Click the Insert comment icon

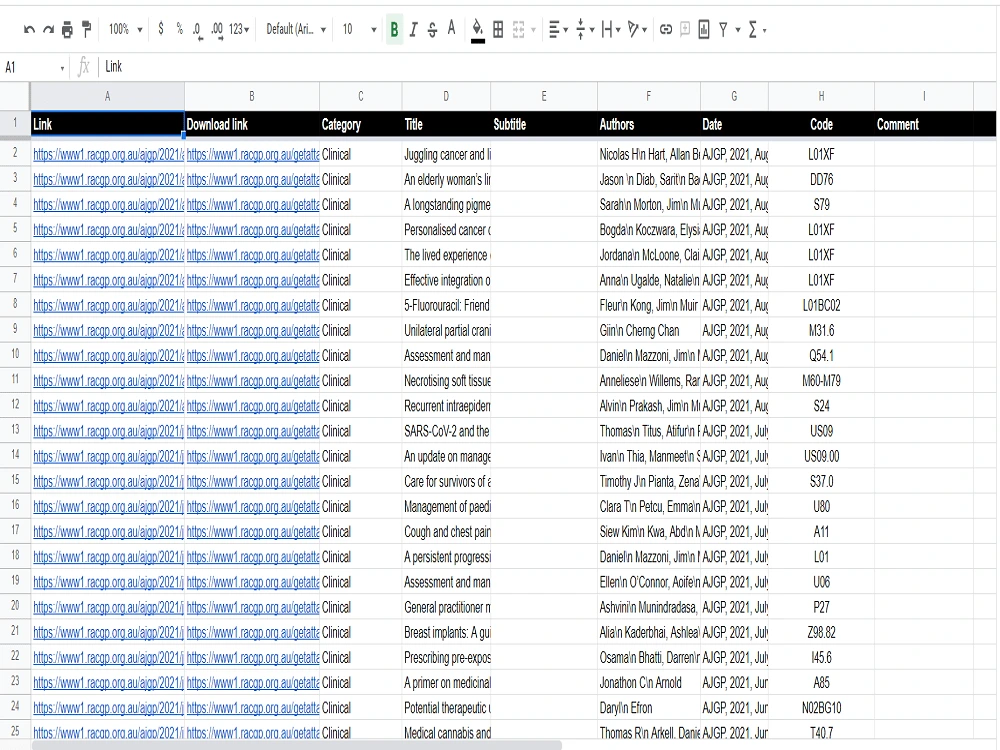pyautogui.click(x=685, y=29)
